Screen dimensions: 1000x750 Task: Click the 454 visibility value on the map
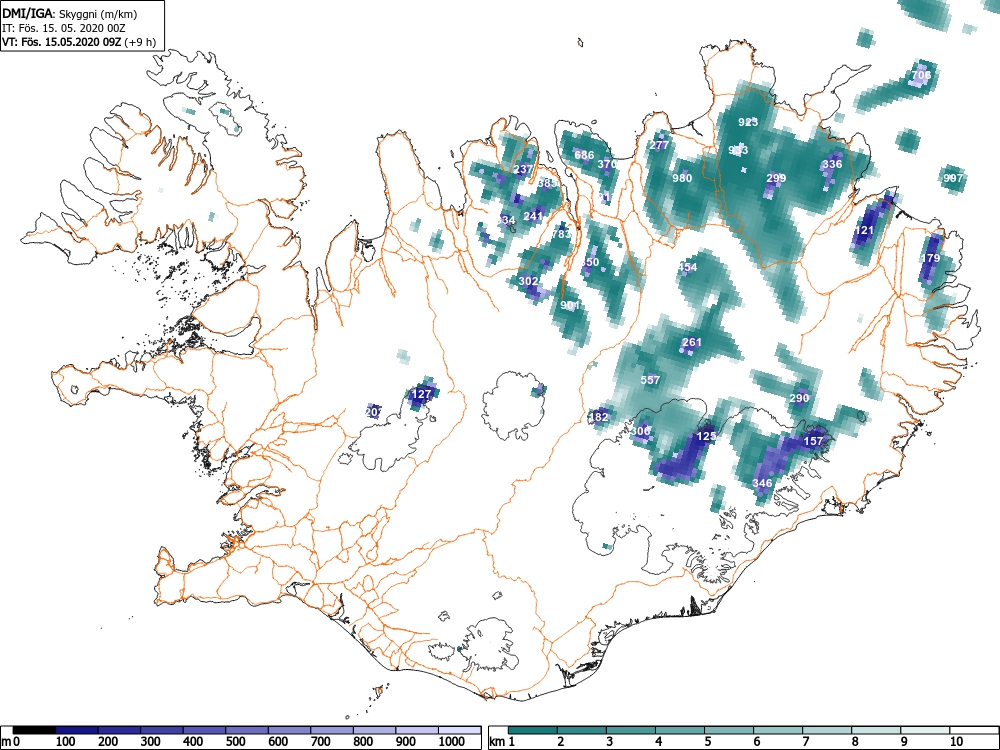(x=688, y=267)
